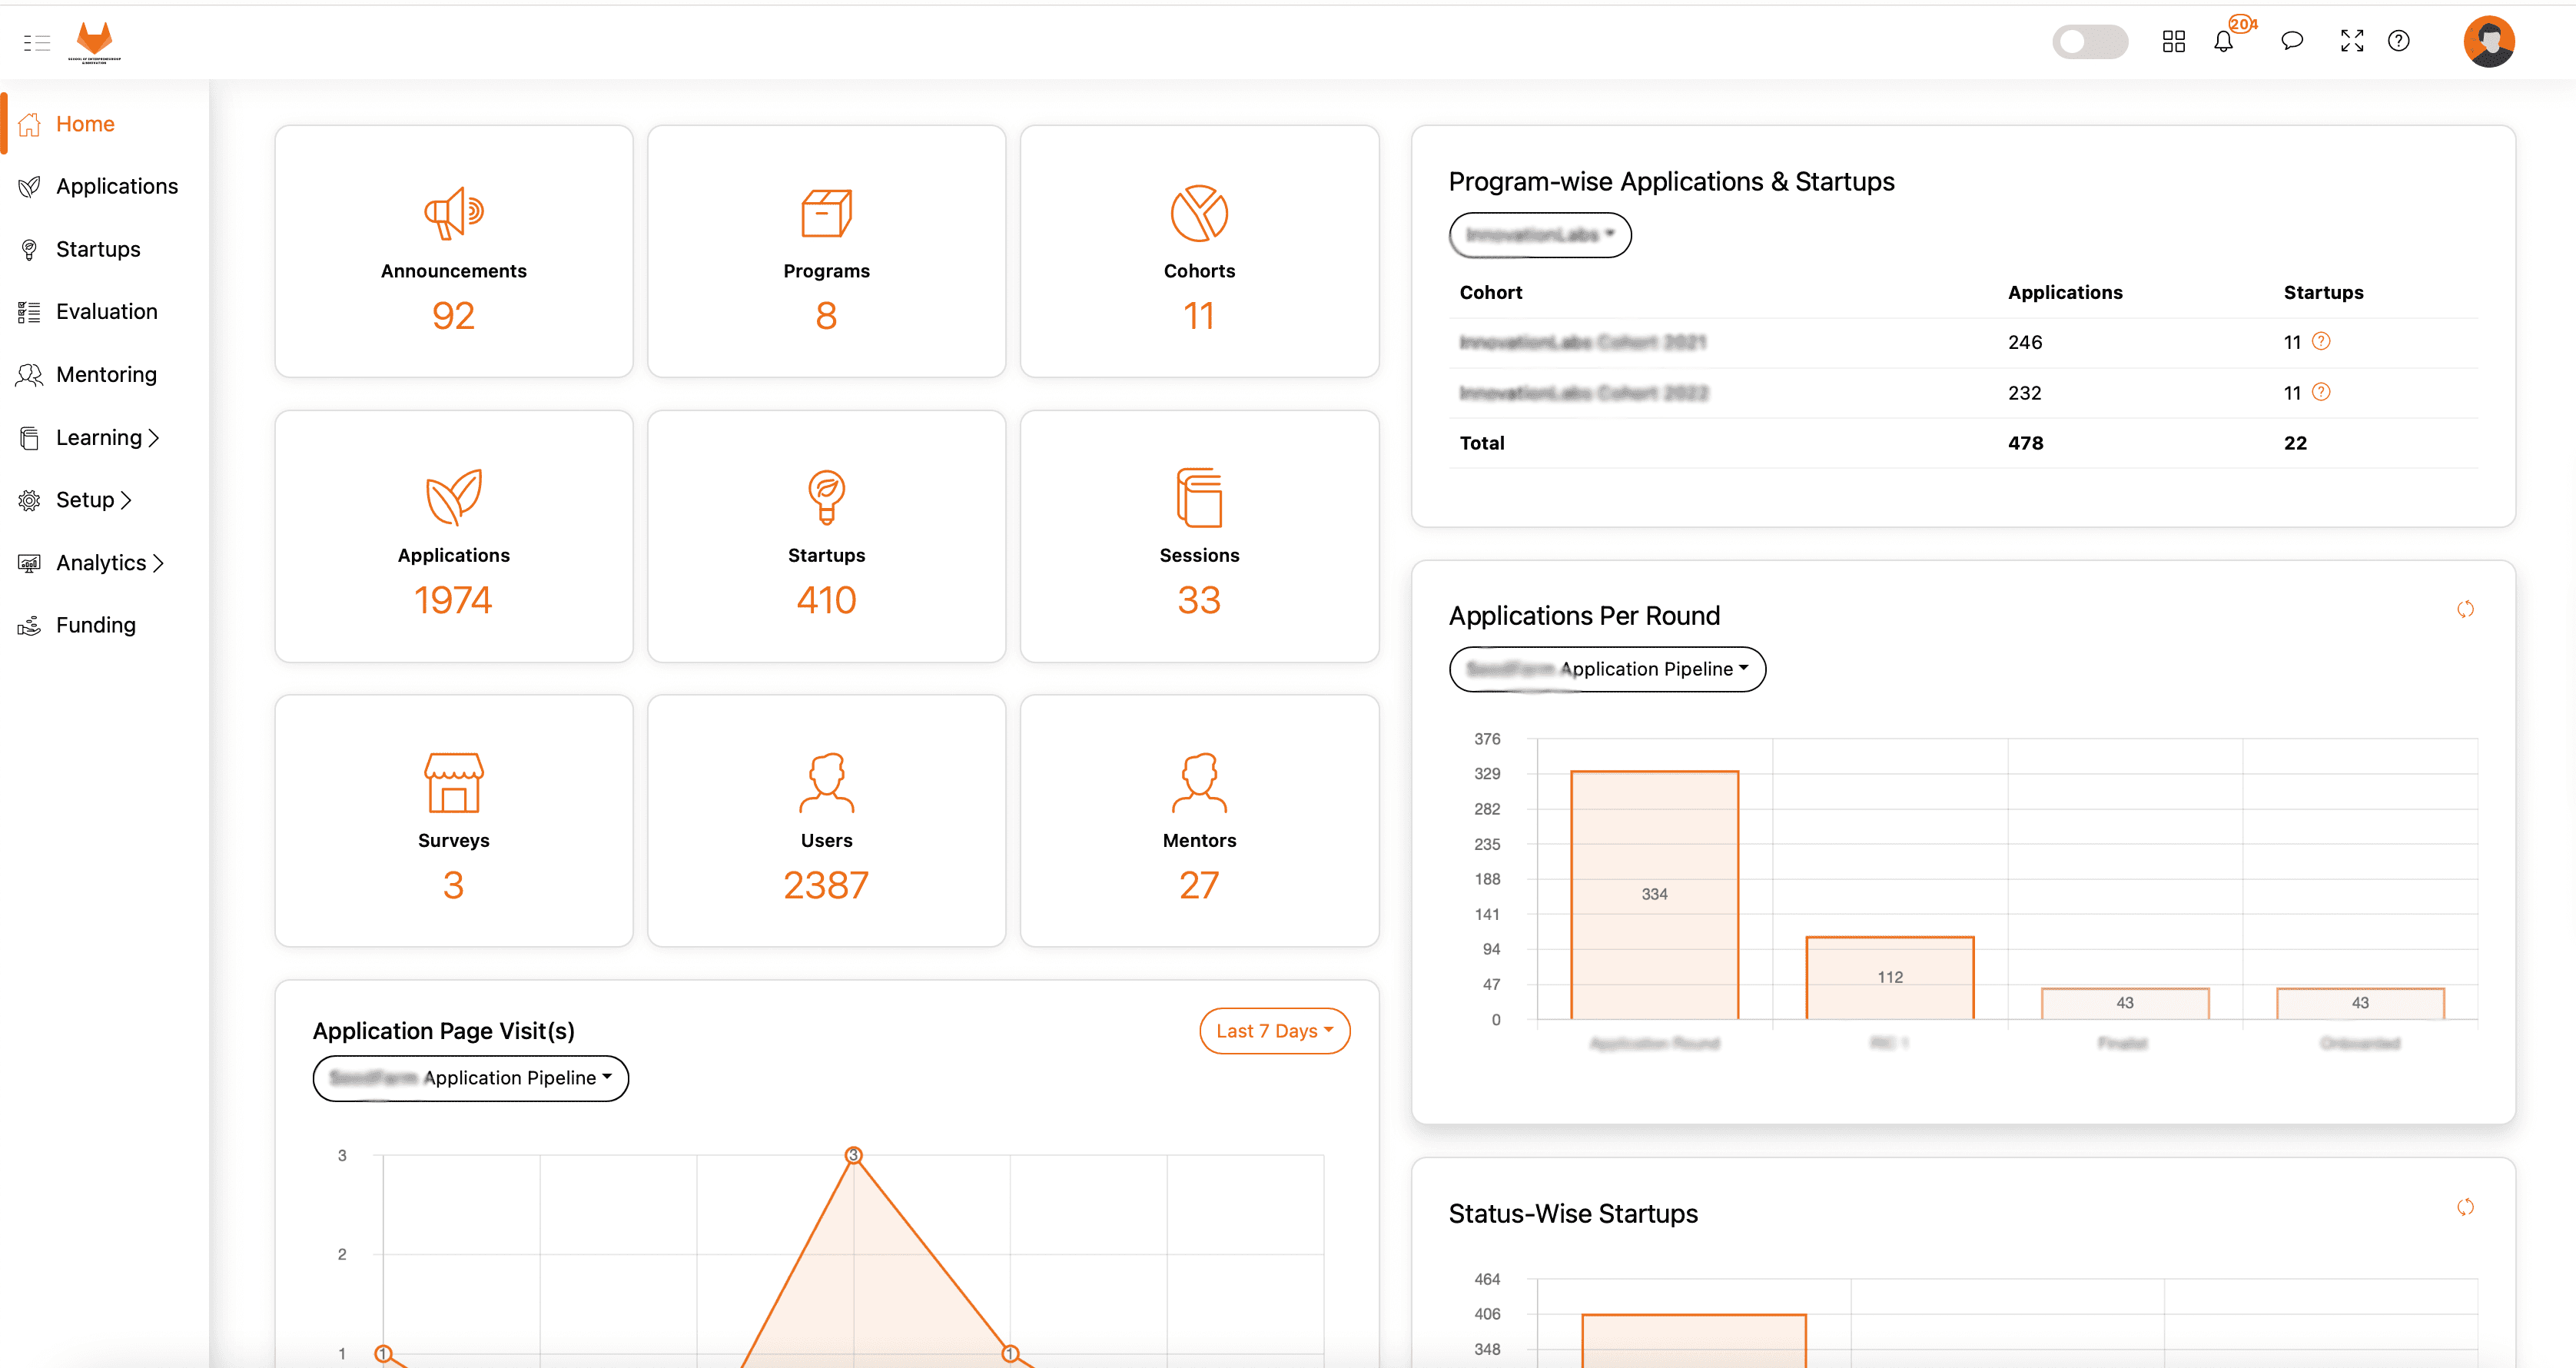The height and width of the screenshot is (1368, 2576).
Task: Click the 112 bar in chart
Action: [1890, 978]
